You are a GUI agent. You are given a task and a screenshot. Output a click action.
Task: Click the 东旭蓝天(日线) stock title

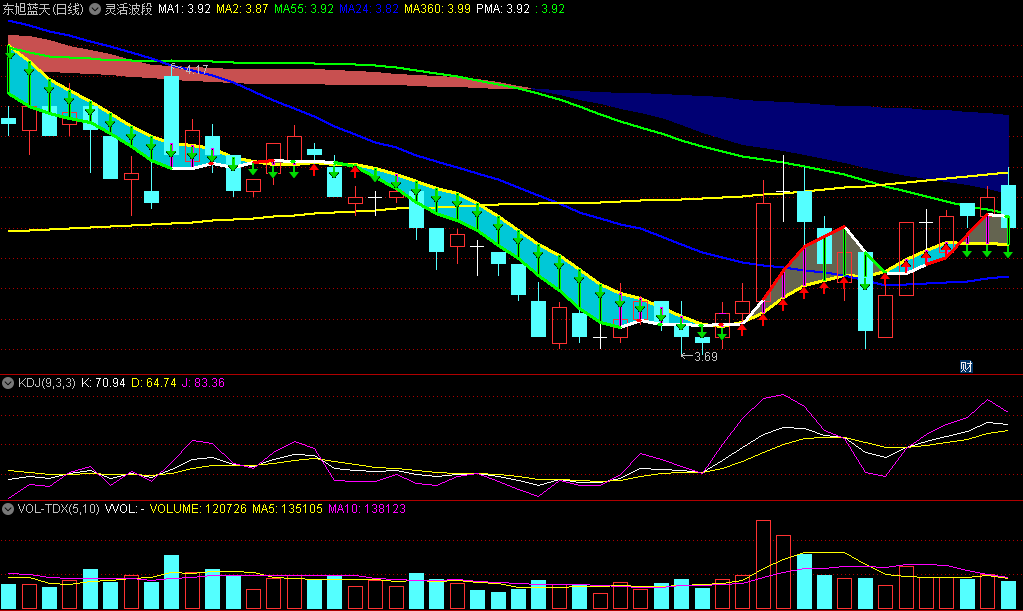click(x=43, y=9)
